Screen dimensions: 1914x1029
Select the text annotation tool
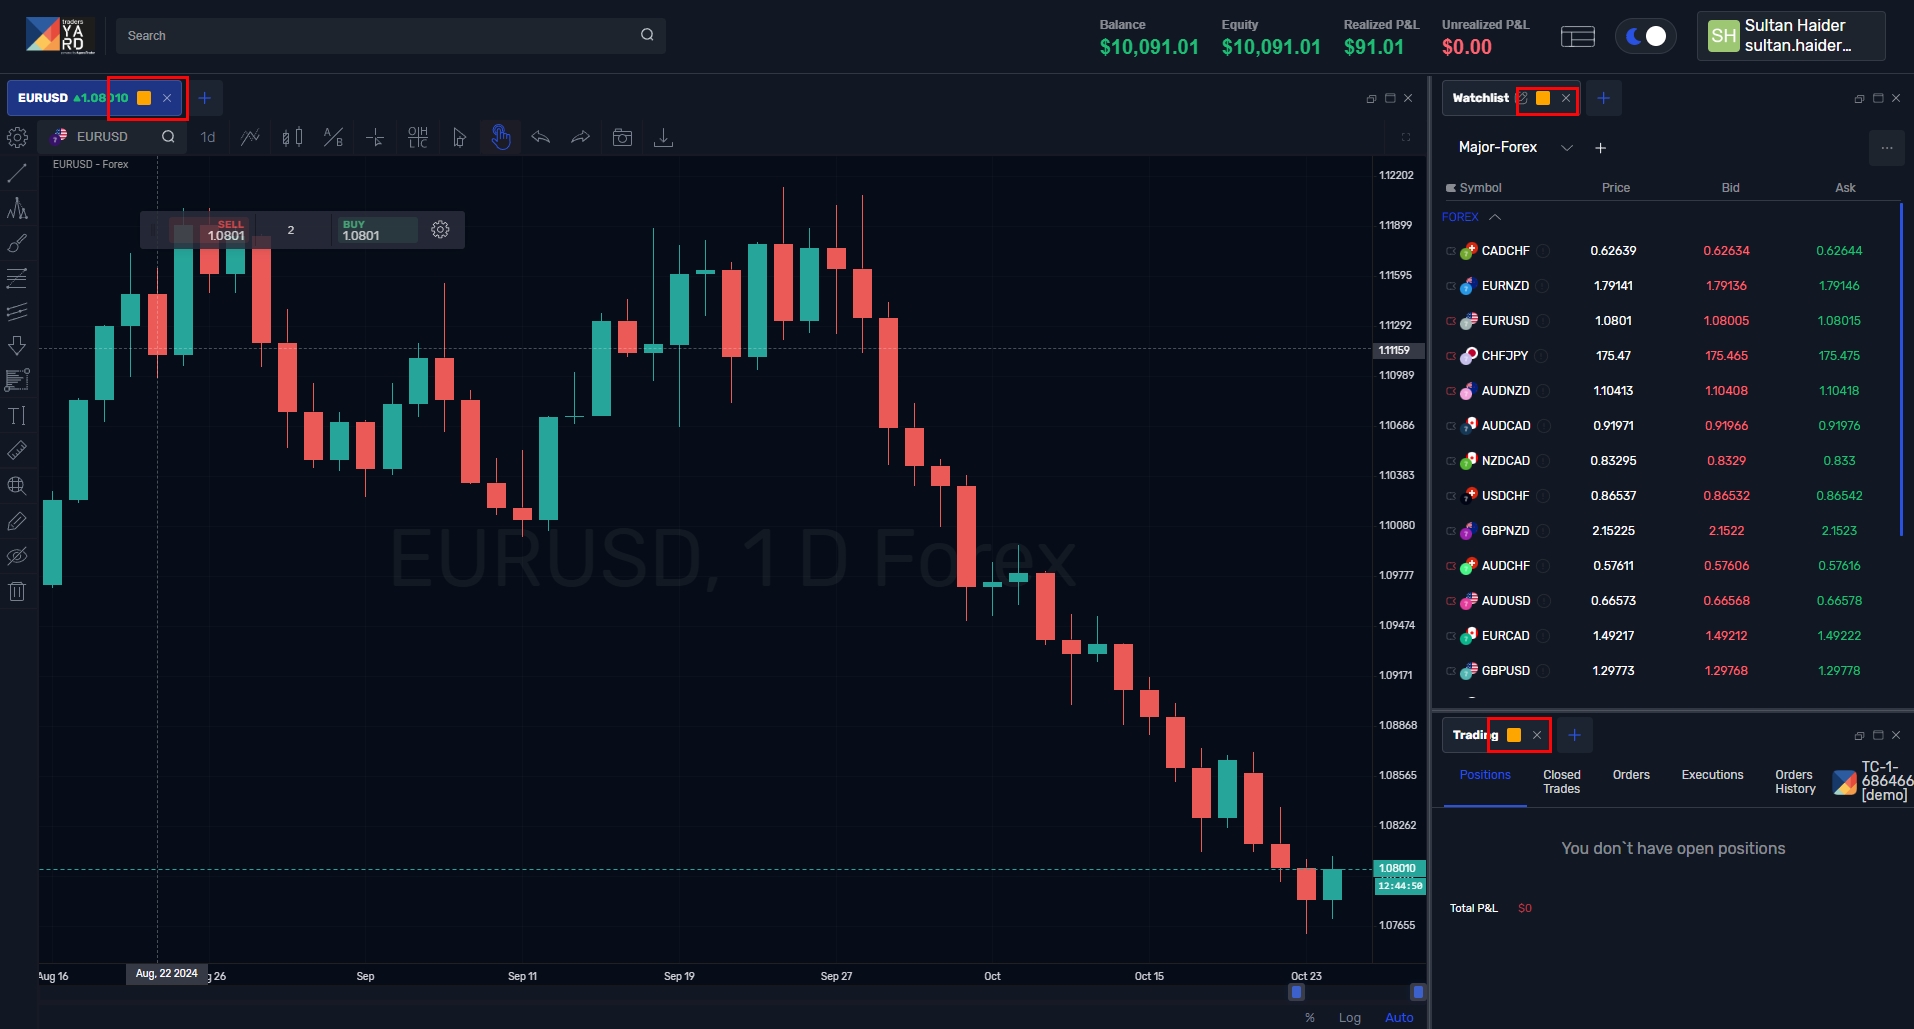(x=17, y=416)
